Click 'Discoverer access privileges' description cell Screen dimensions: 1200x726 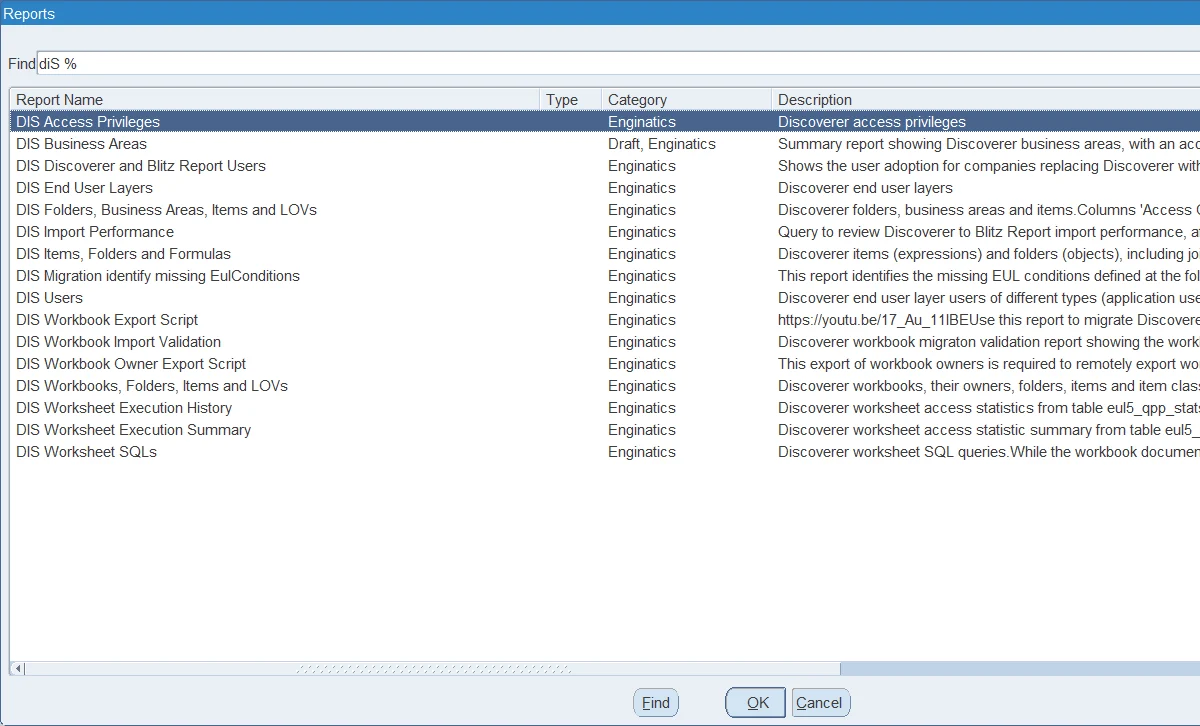pyautogui.click(x=872, y=122)
